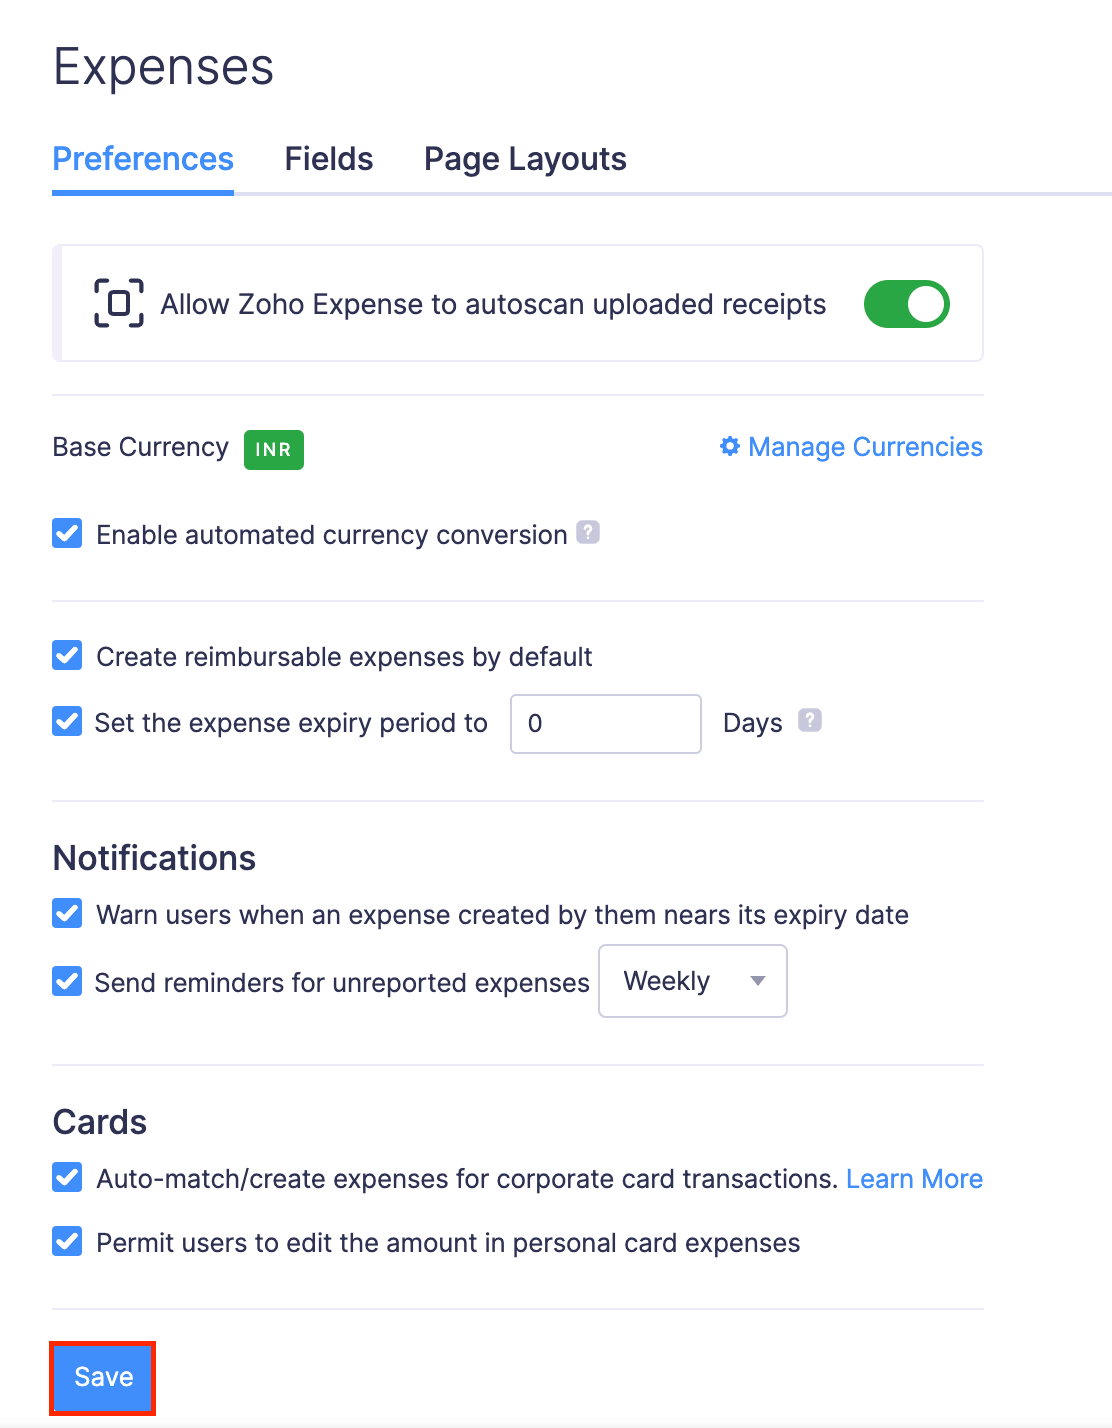Uncheck expiry date warning for users
Image resolution: width=1112 pixels, height=1428 pixels.
click(x=66, y=913)
